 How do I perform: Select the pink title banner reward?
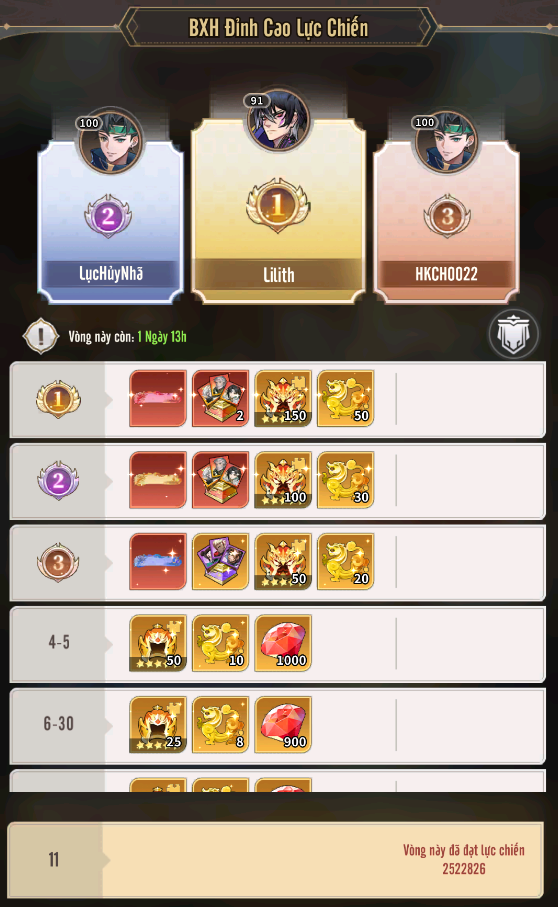158,399
